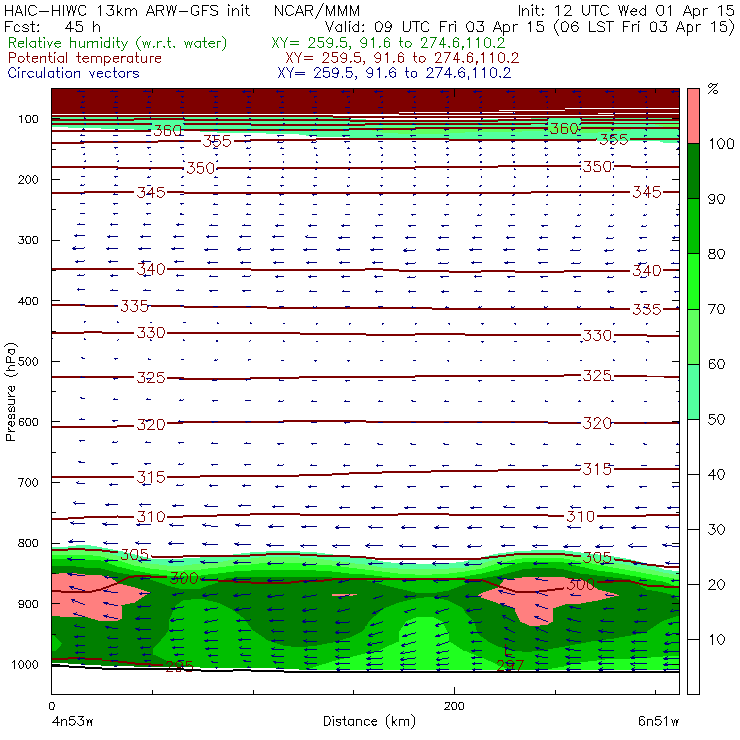The image size is (740, 740).
Task: Click the '700' pressure axis tick label
Action: [x=28, y=483]
